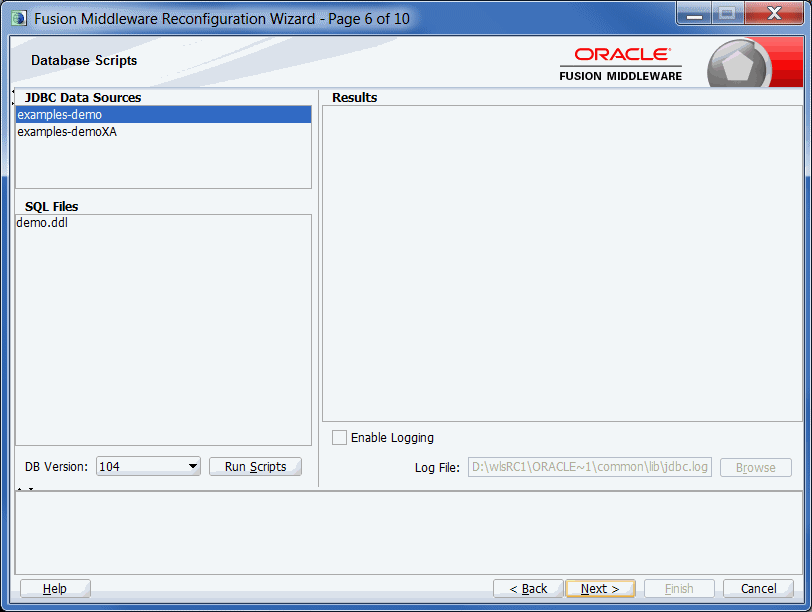Screen dimensions: 812x612
Task: Cancel the Reconfiguration Wizard
Action: pos(758,589)
